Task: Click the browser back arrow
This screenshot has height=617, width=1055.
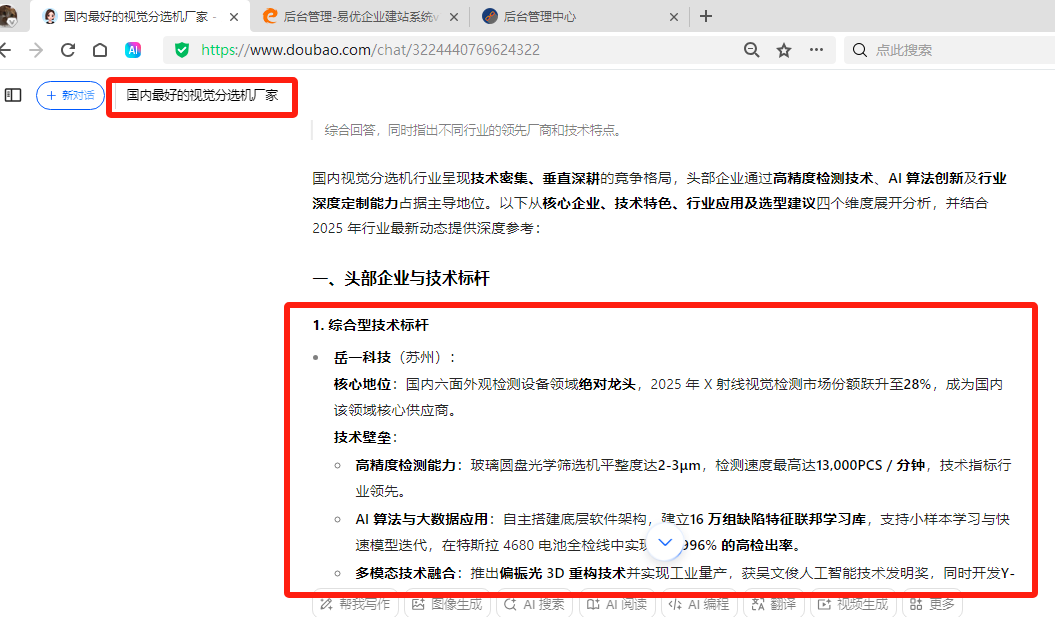Action: (x=5, y=50)
